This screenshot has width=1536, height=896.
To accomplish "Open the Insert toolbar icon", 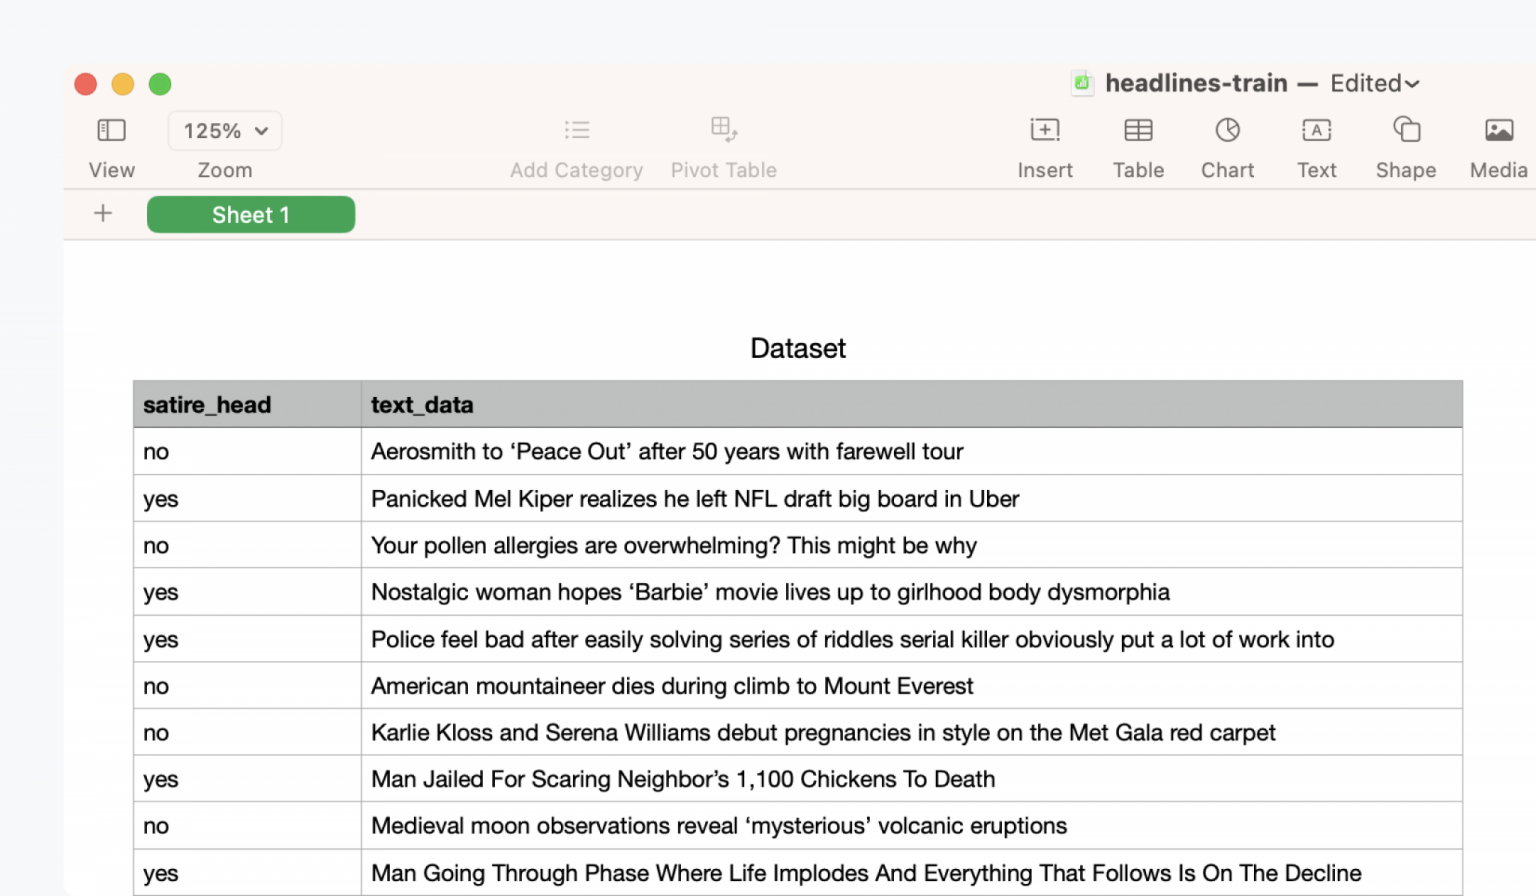I will click(1045, 130).
